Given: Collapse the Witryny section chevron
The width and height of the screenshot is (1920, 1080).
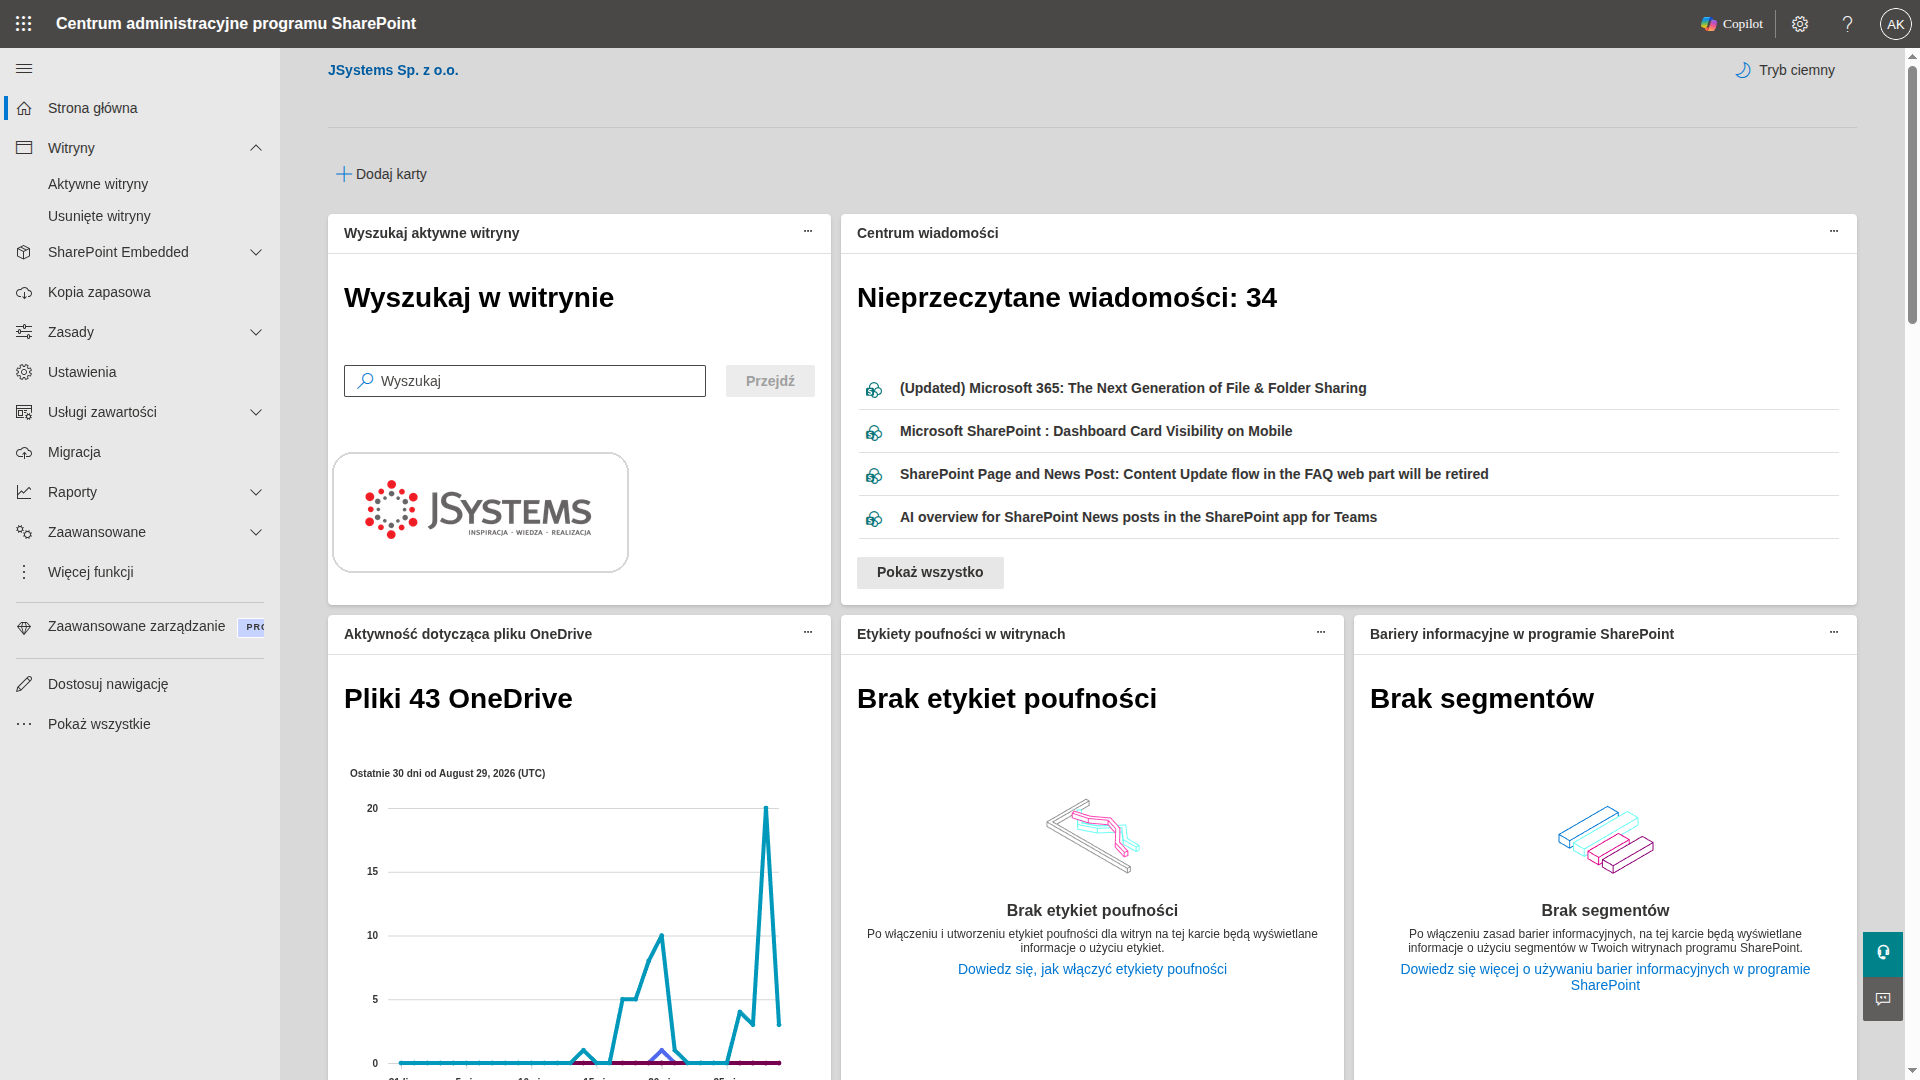Looking at the screenshot, I should [256, 148].
